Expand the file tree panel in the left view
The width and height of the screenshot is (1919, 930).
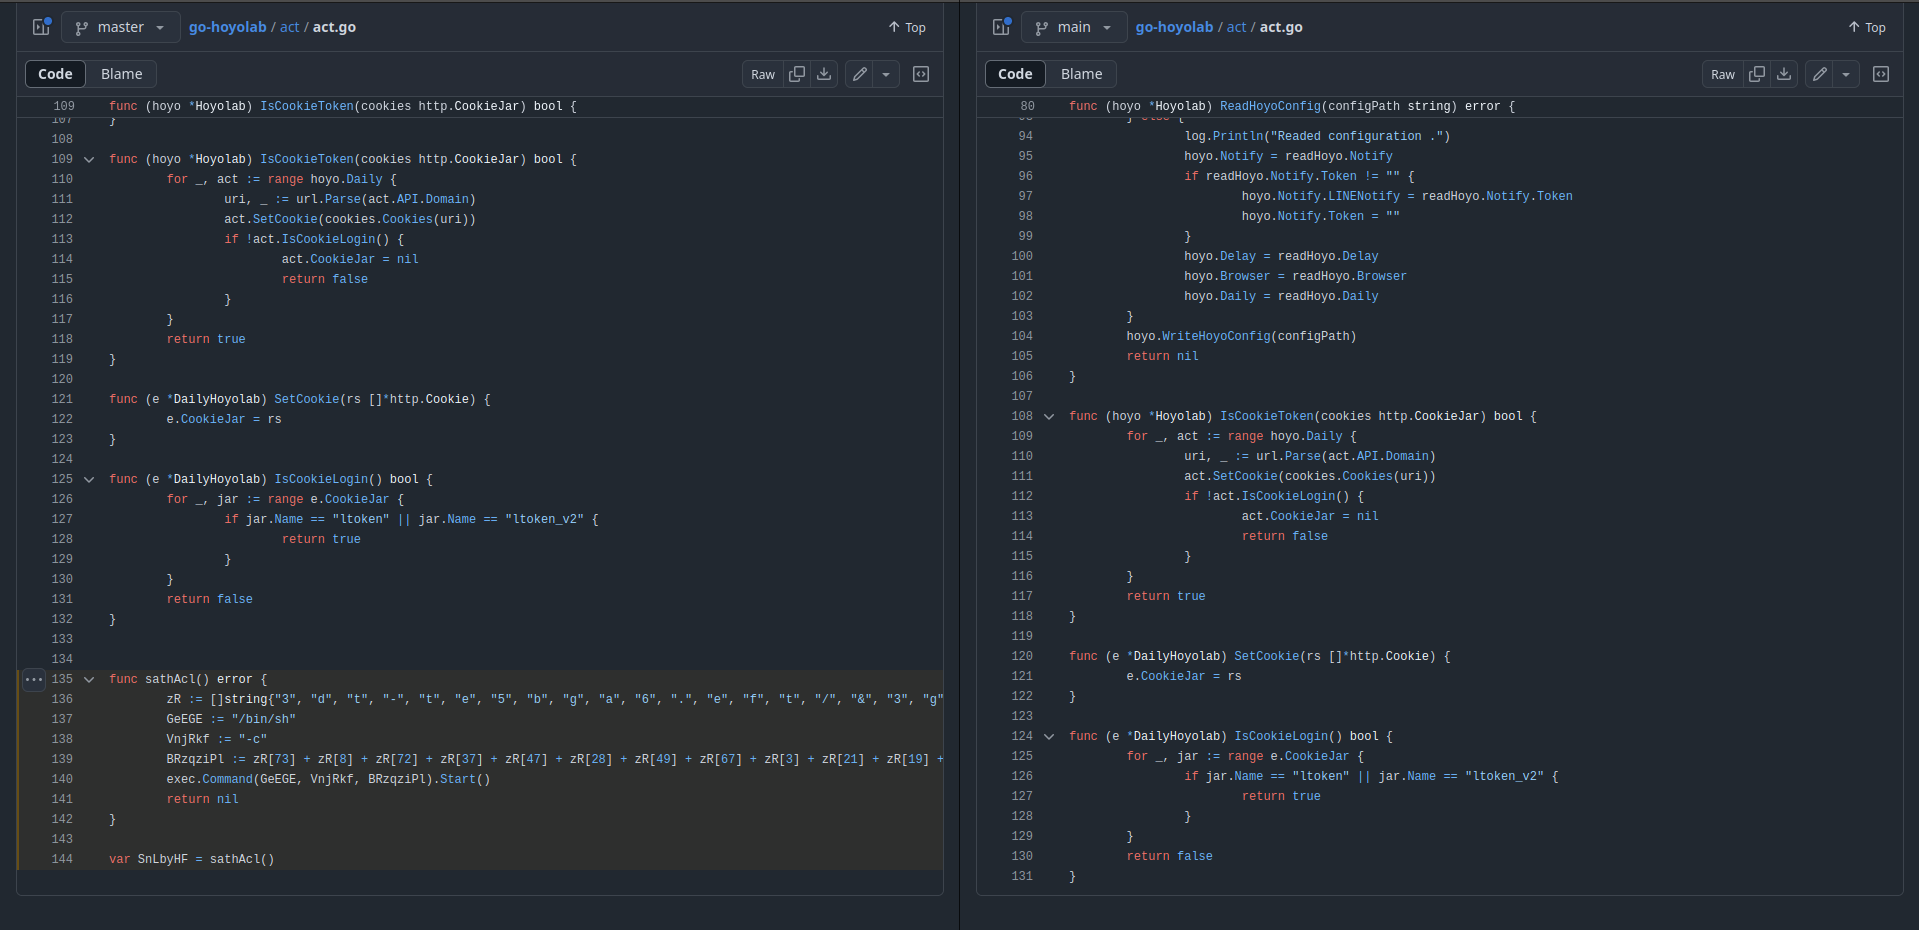coord(39,27)
